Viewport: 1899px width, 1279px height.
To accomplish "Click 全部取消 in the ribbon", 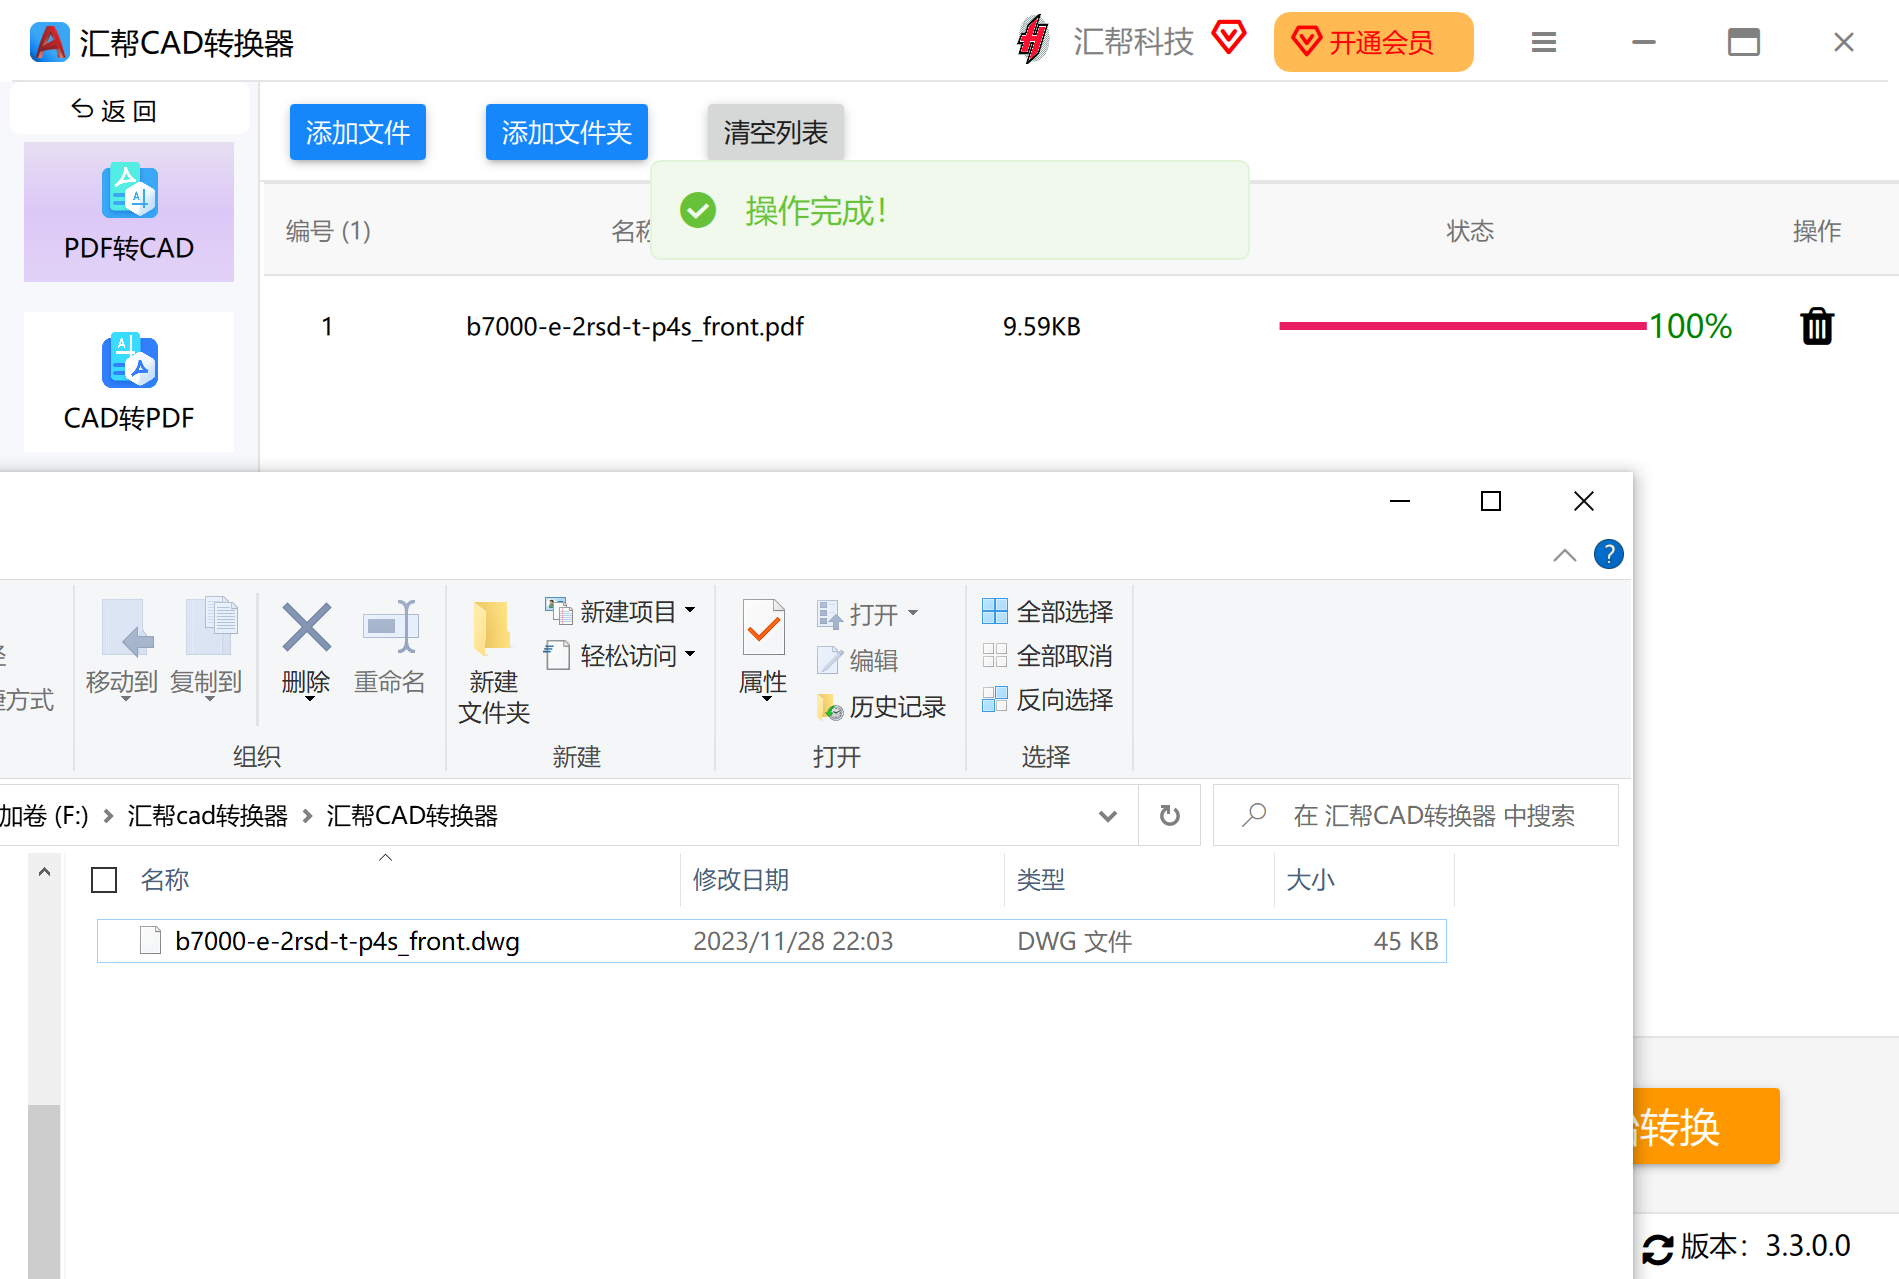I will (x=1047, y=655).
